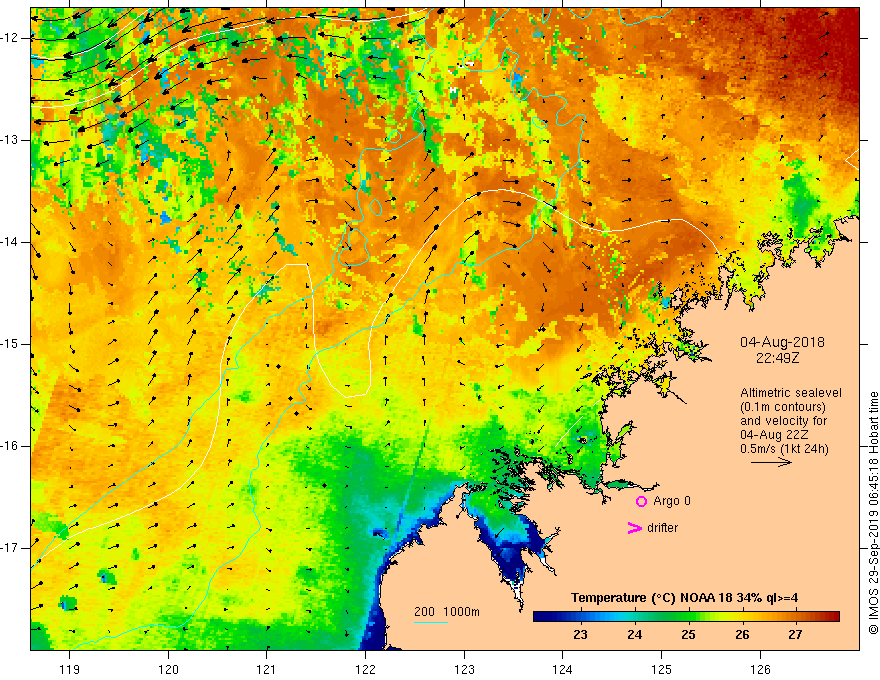The width and height of the screenshot is (880, 680).
Task: Click the latitude label -15
Action: [11, 344]
